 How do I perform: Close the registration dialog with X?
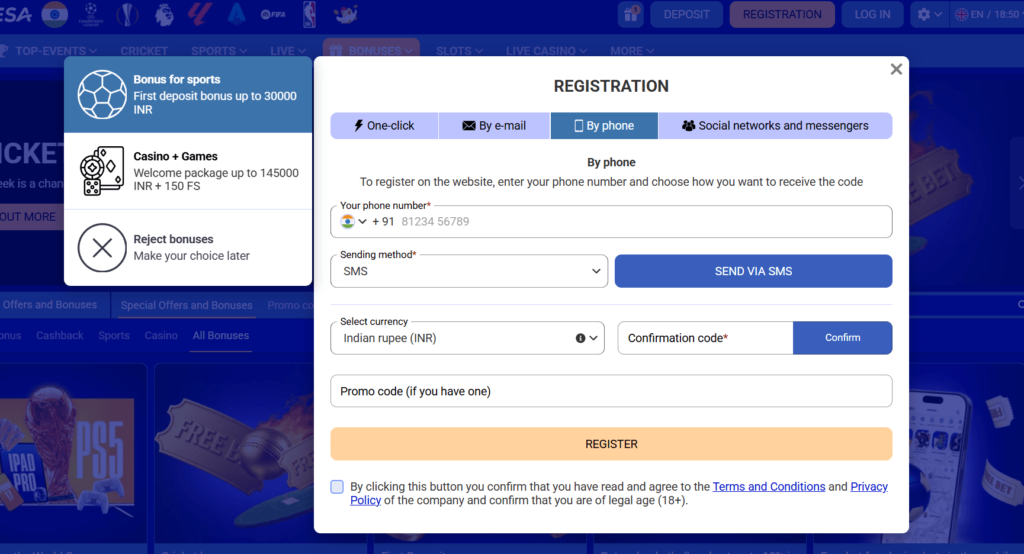[896, 69]
